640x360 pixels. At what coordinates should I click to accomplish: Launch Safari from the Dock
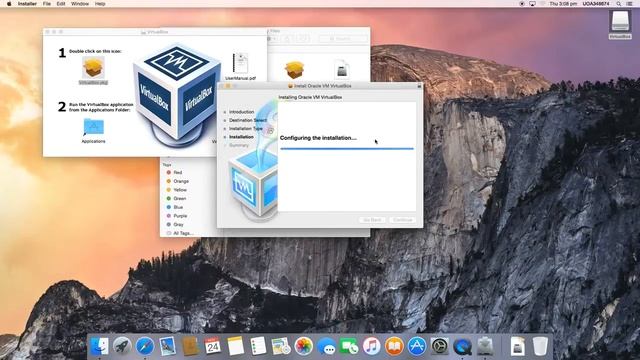tap(144, 347)
